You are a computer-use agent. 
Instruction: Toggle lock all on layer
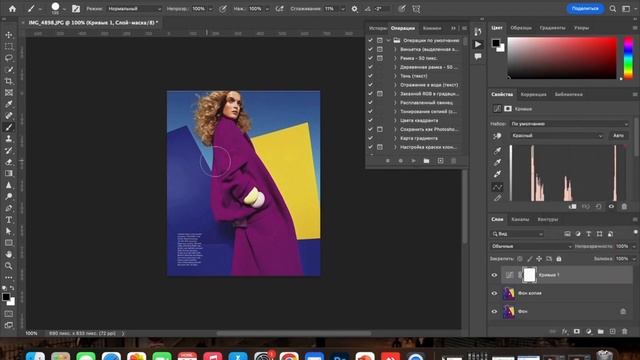(x=559, y=259)
